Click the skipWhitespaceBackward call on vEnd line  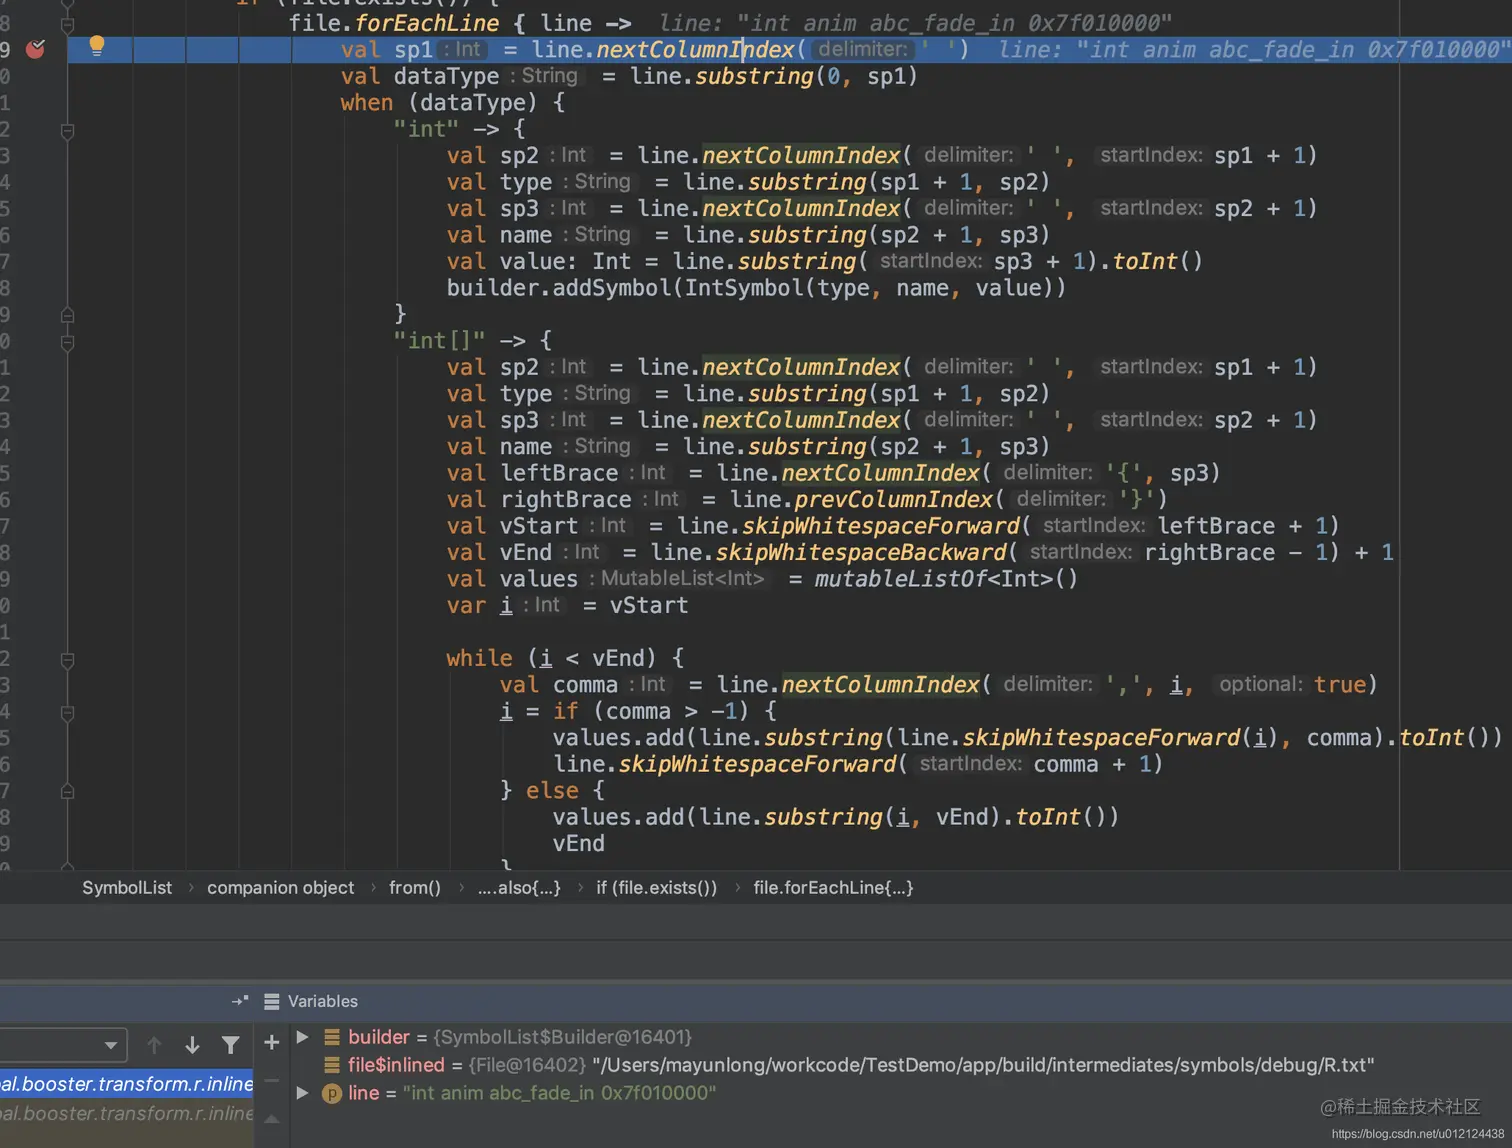point(861,552)
